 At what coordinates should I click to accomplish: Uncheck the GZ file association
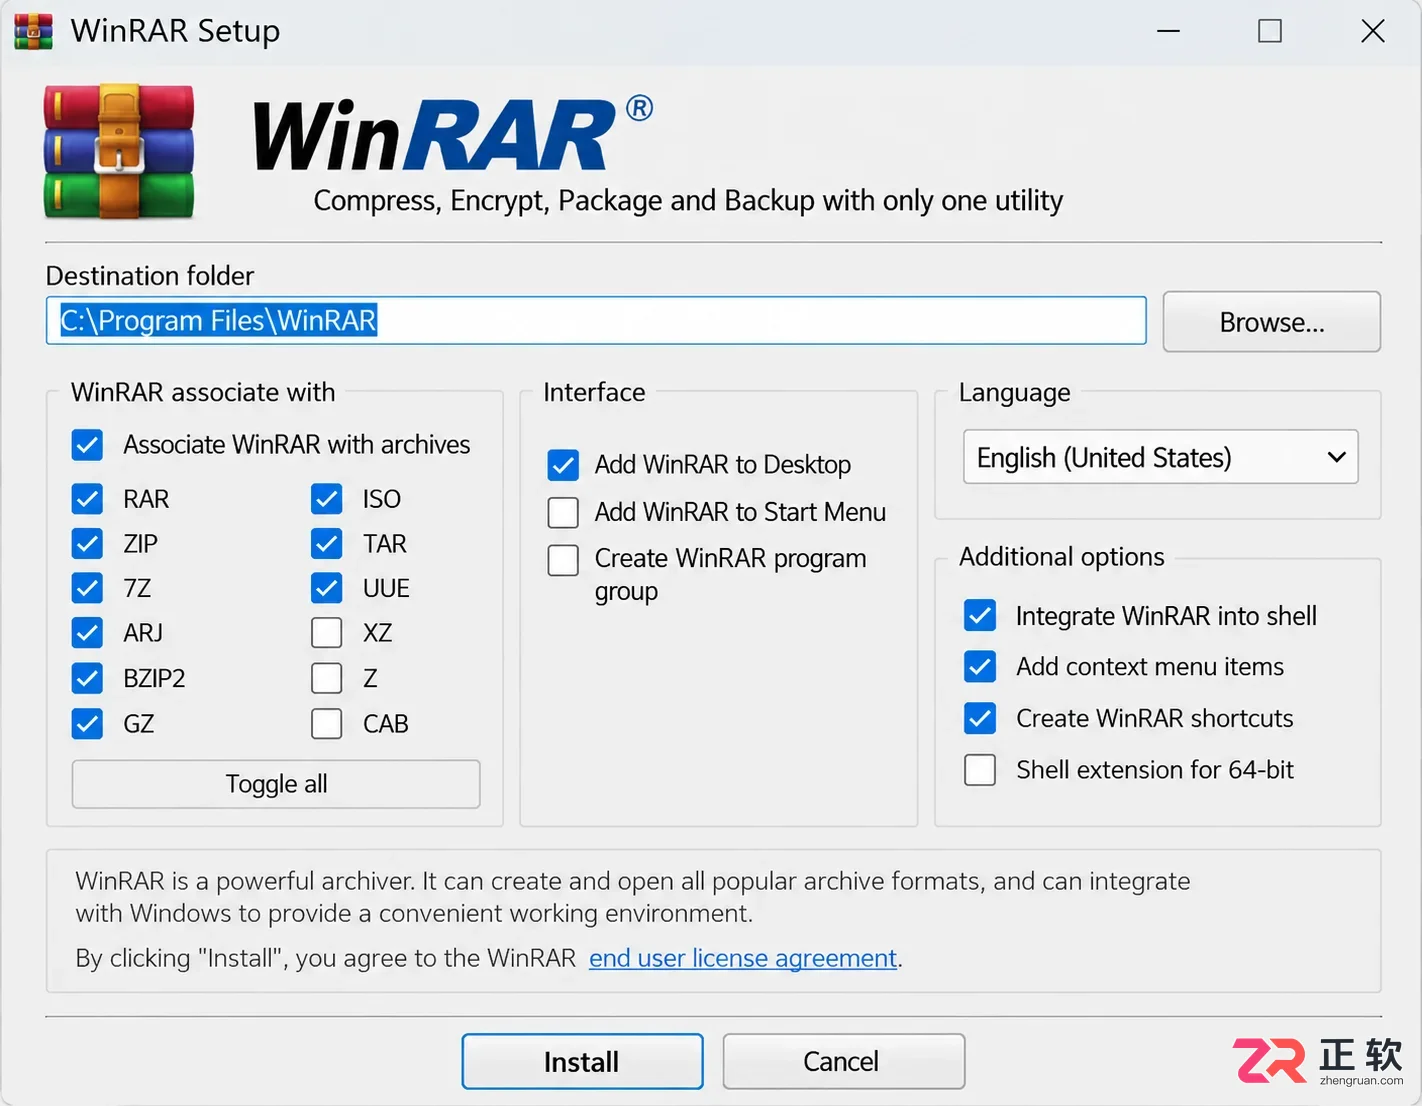pyautogui.click(x=88, y=723)
